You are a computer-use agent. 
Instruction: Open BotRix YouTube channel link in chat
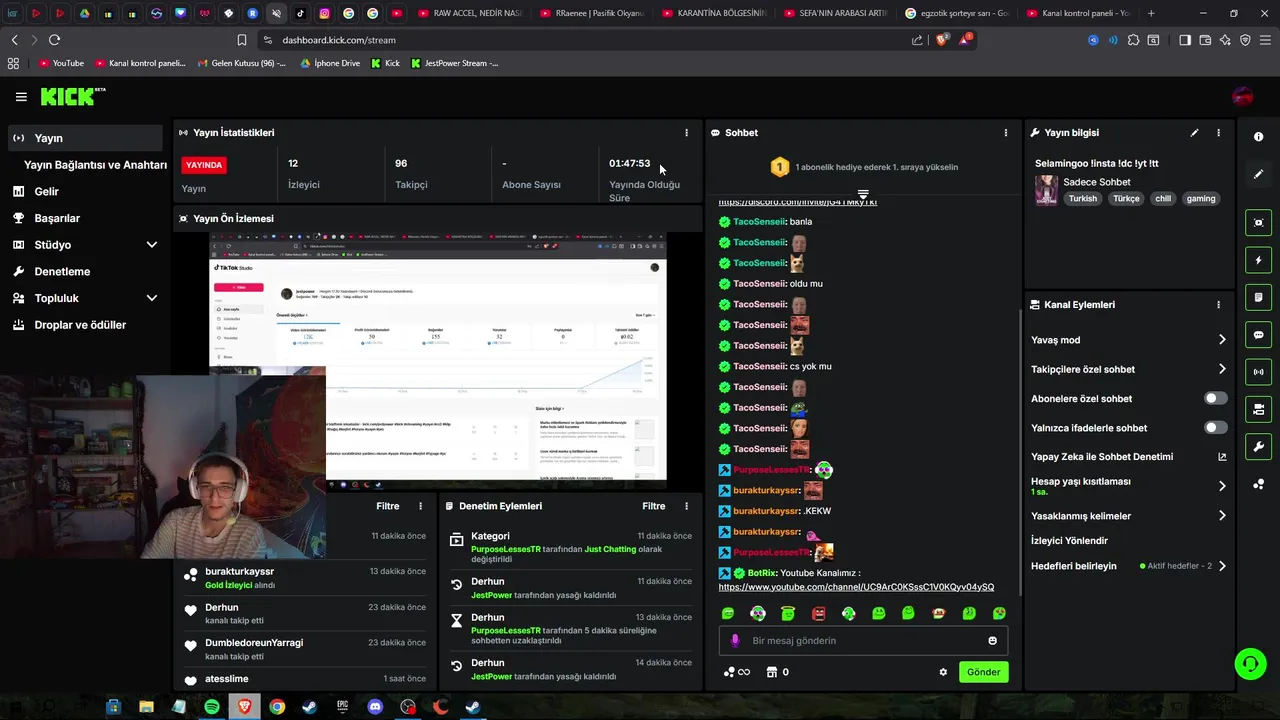coord(856,587)
